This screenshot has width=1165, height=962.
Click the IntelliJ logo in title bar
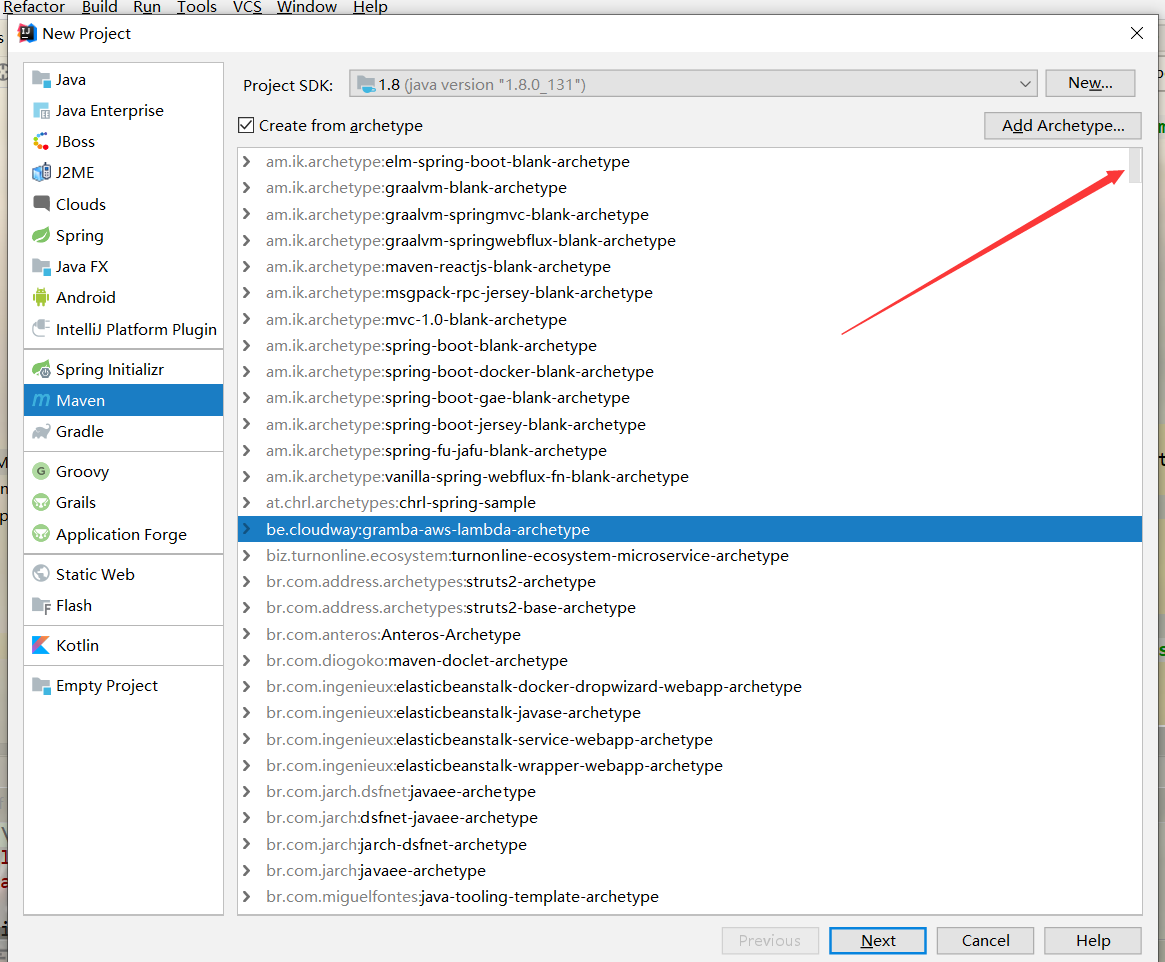[27, 33]
